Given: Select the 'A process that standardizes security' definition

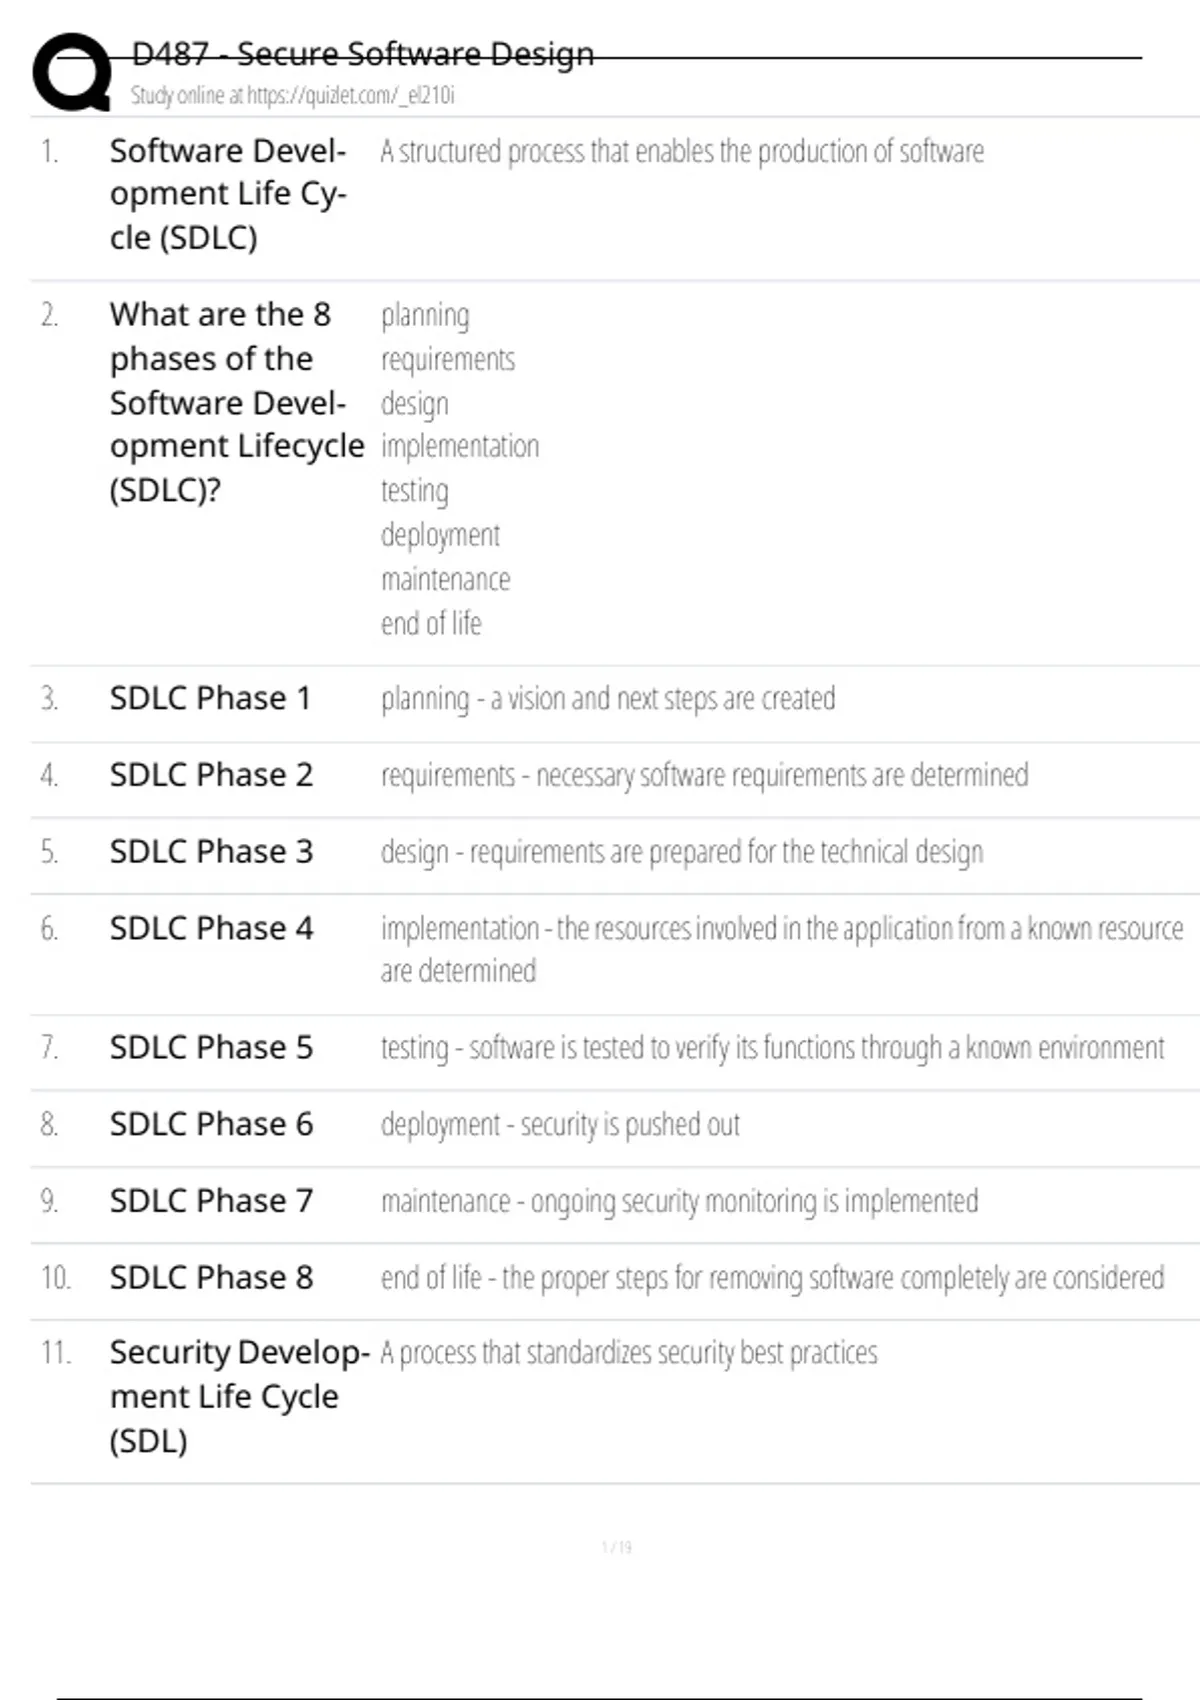Looking at the screenshot, I should click(629, 1353).
